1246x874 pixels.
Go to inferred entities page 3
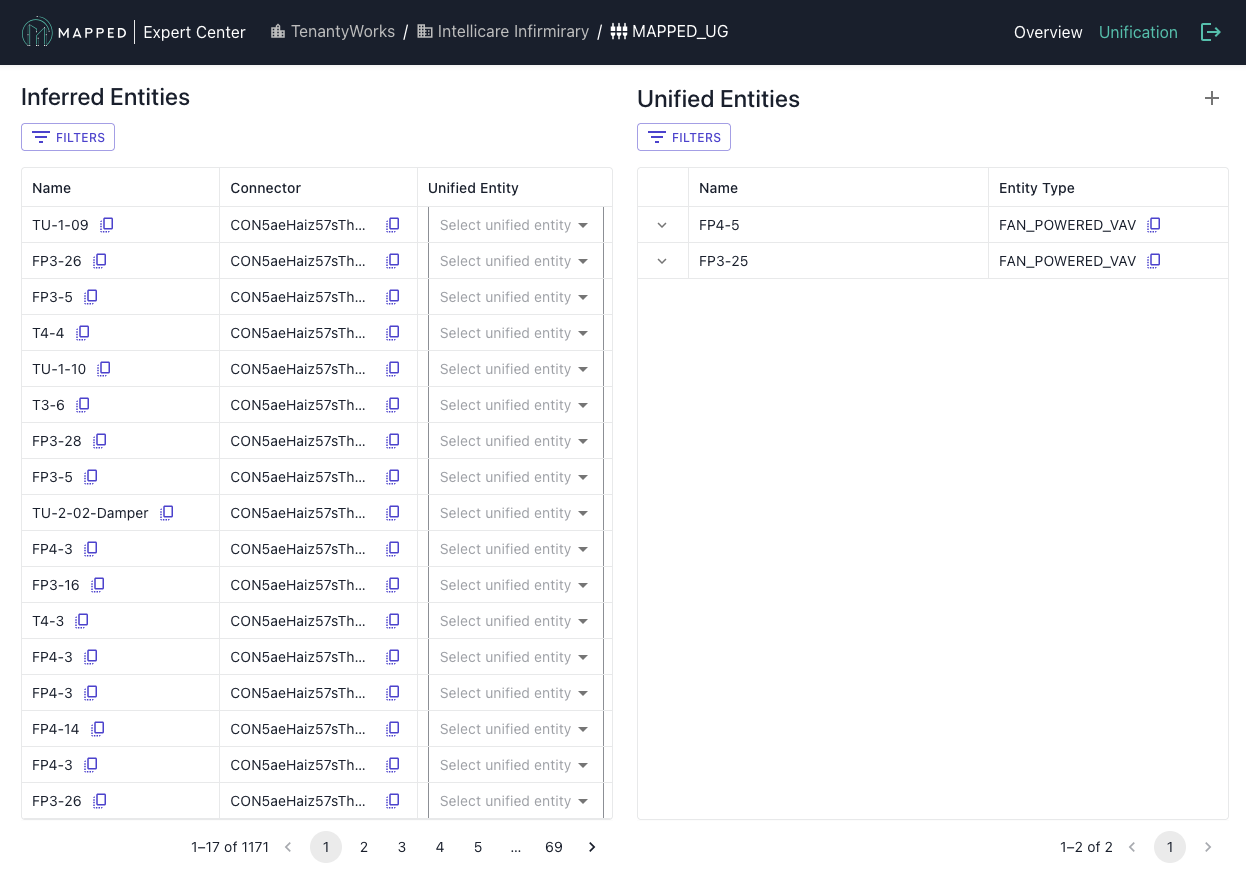click(x=402, y=847)
